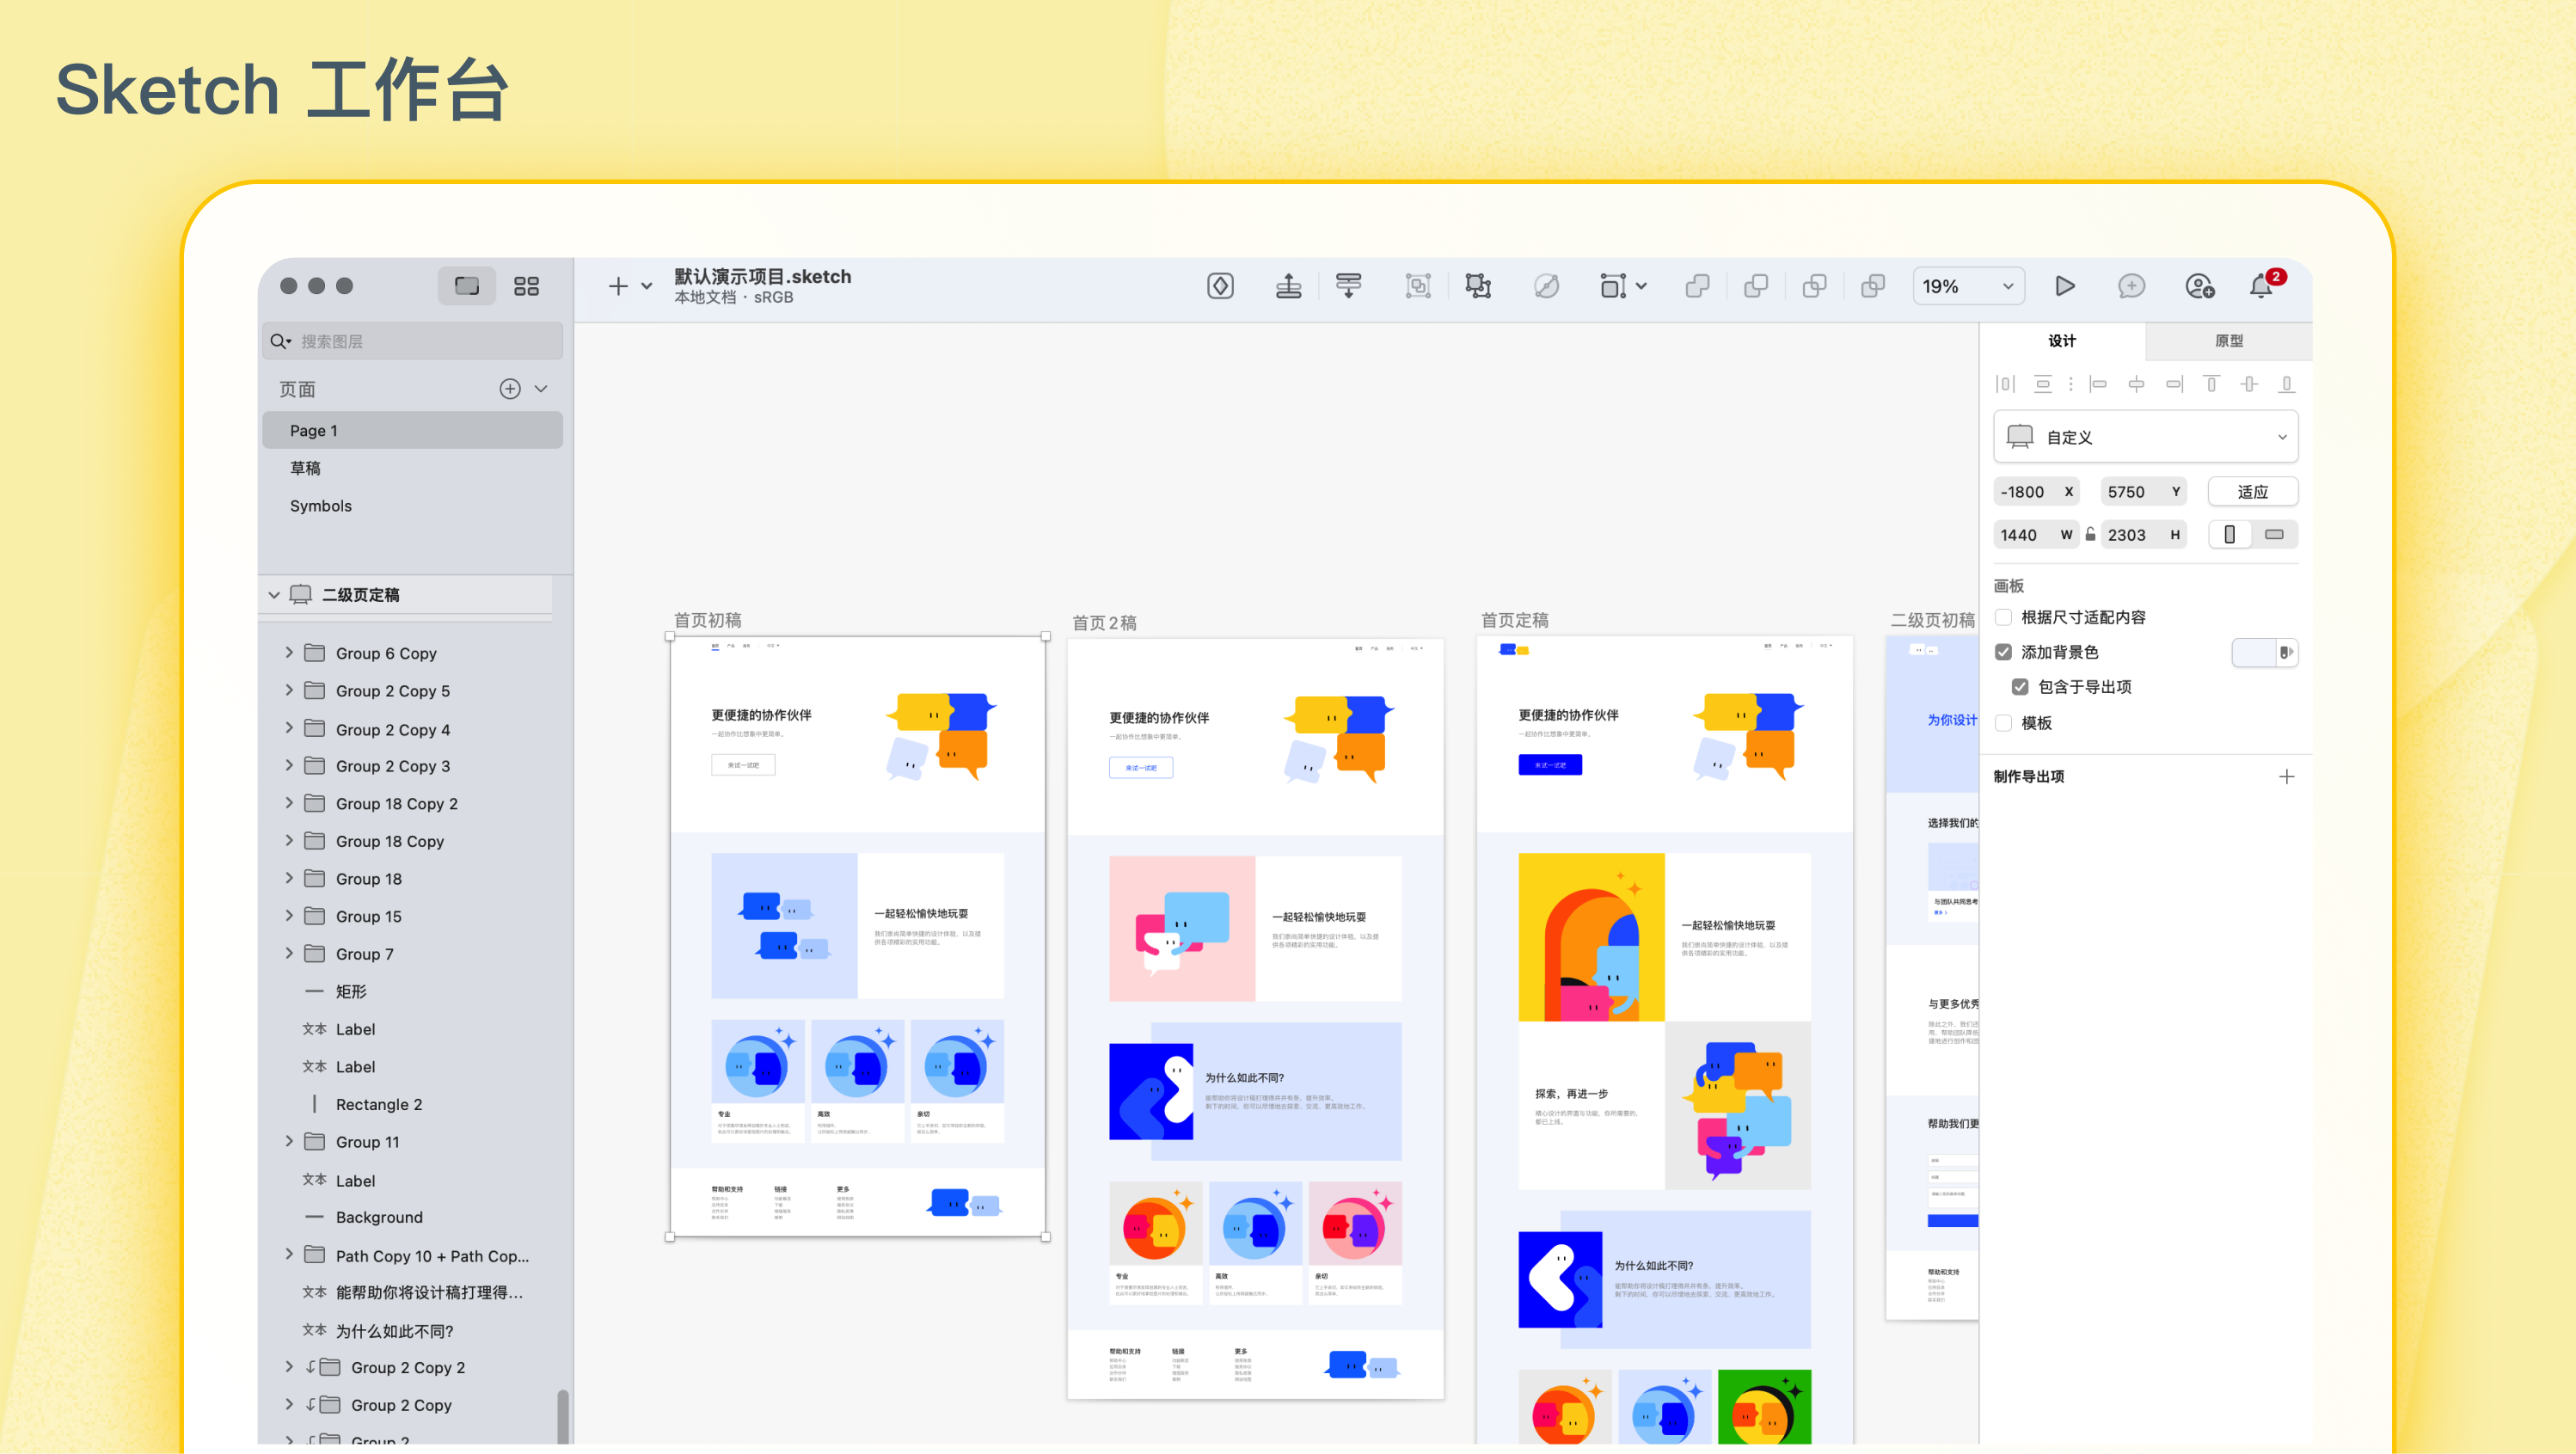Click the align bottom edges icon
This screenshot has width=2576, height=1454.
click(x=2286, y=384)
